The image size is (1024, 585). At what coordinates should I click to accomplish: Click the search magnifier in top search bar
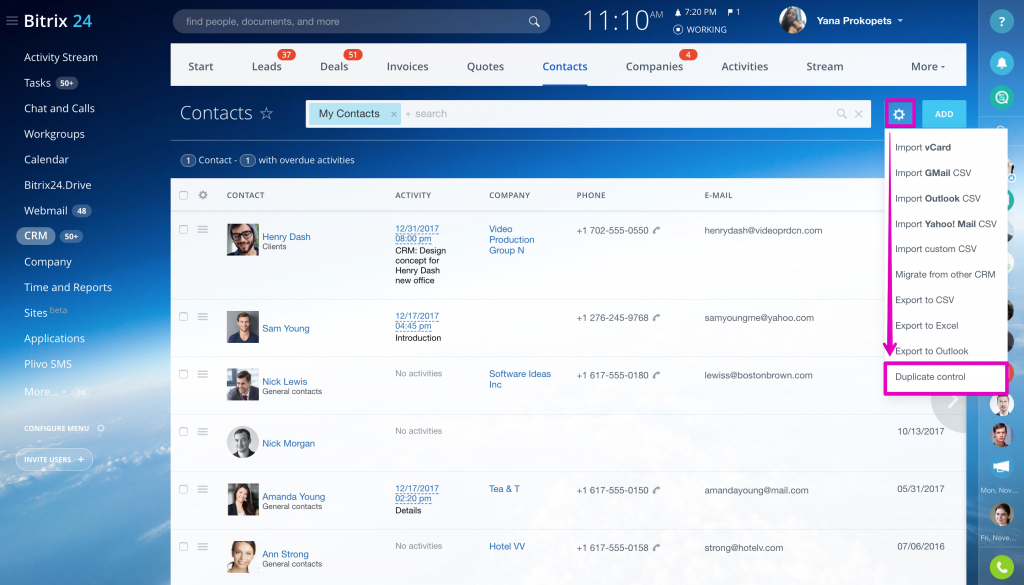pyautogui.click(x=534, y=22)
